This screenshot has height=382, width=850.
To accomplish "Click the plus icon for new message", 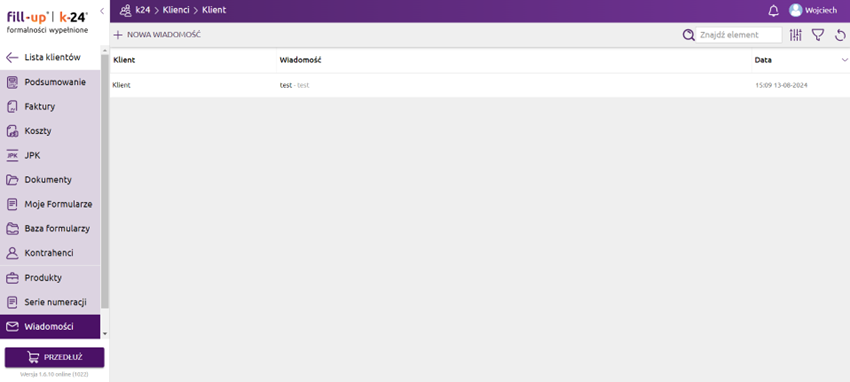I will point(118,35).
